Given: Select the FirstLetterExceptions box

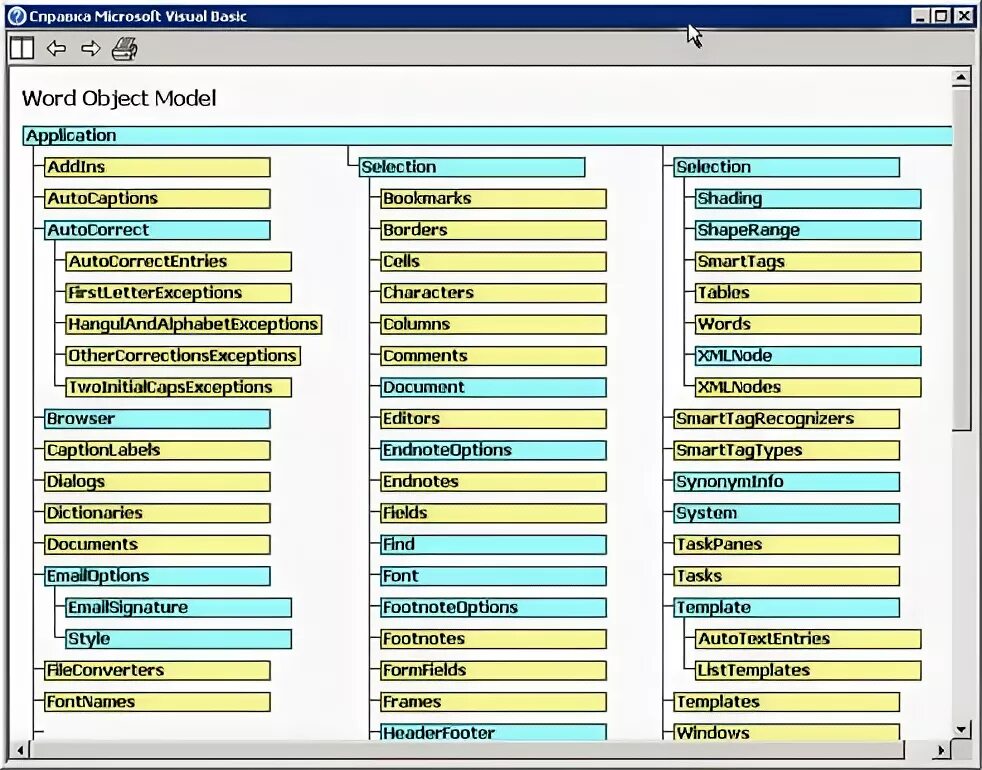Looking at the screenshot, I should (178, 293).
